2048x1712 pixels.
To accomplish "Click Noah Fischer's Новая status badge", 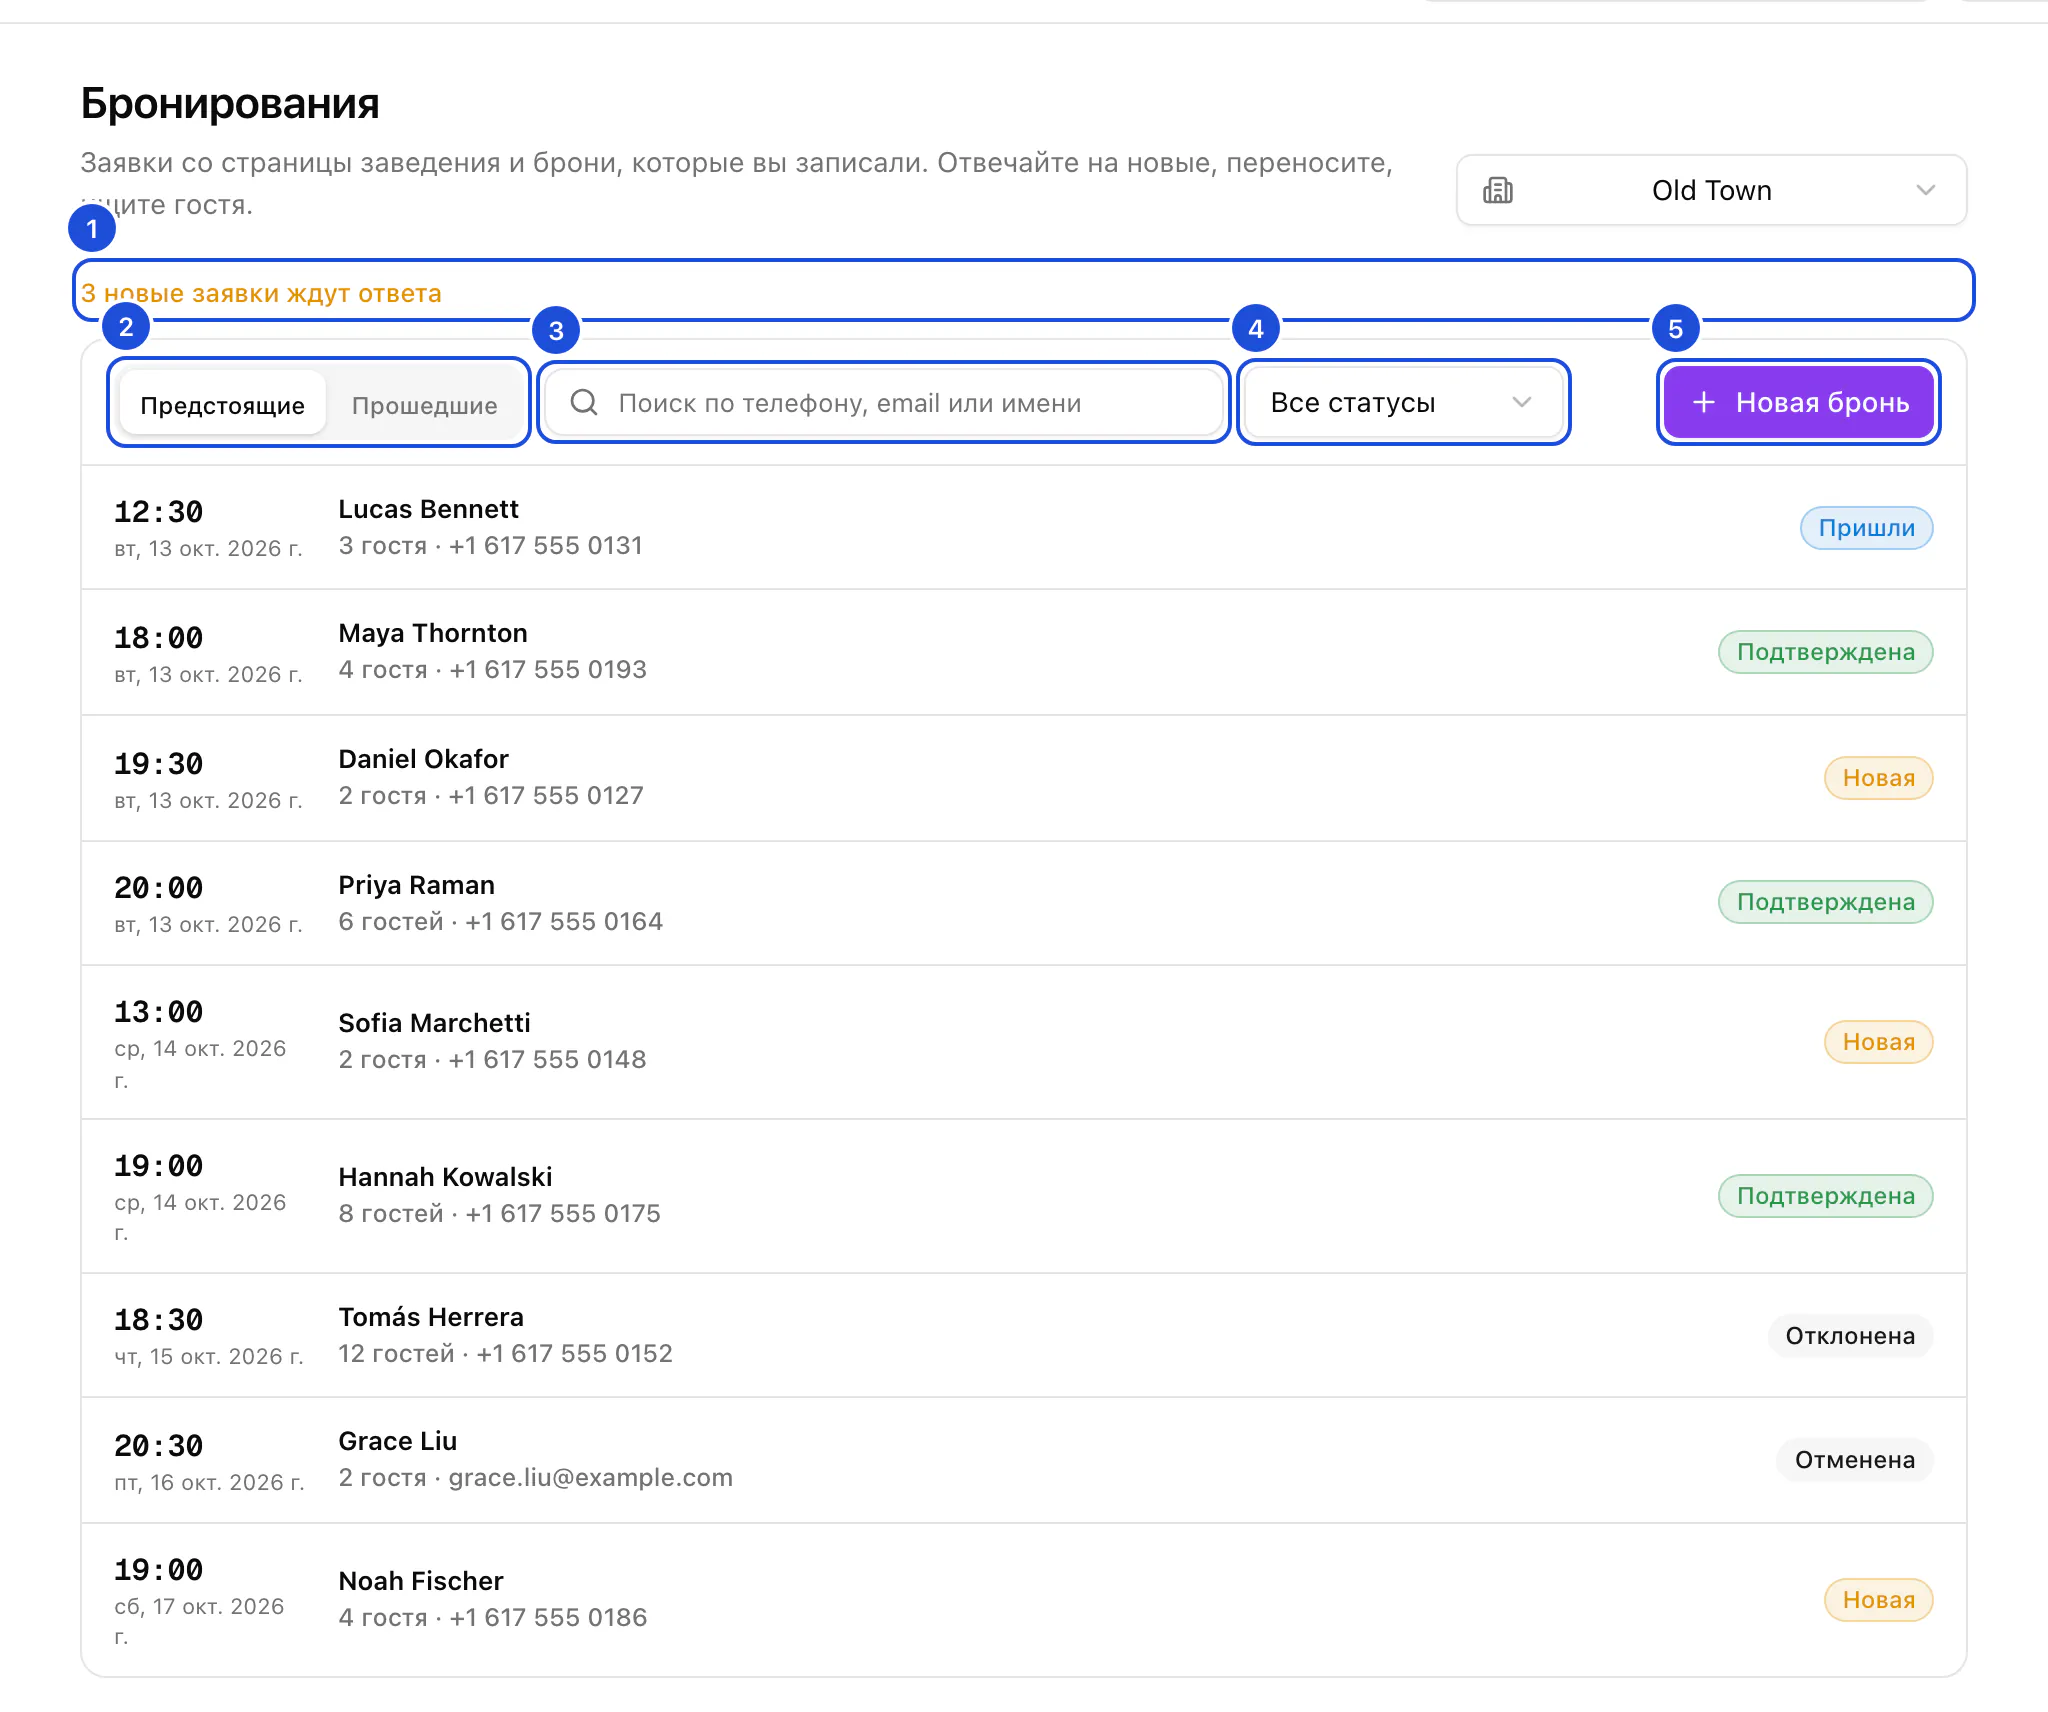I will click(x=1878, y=1600).
